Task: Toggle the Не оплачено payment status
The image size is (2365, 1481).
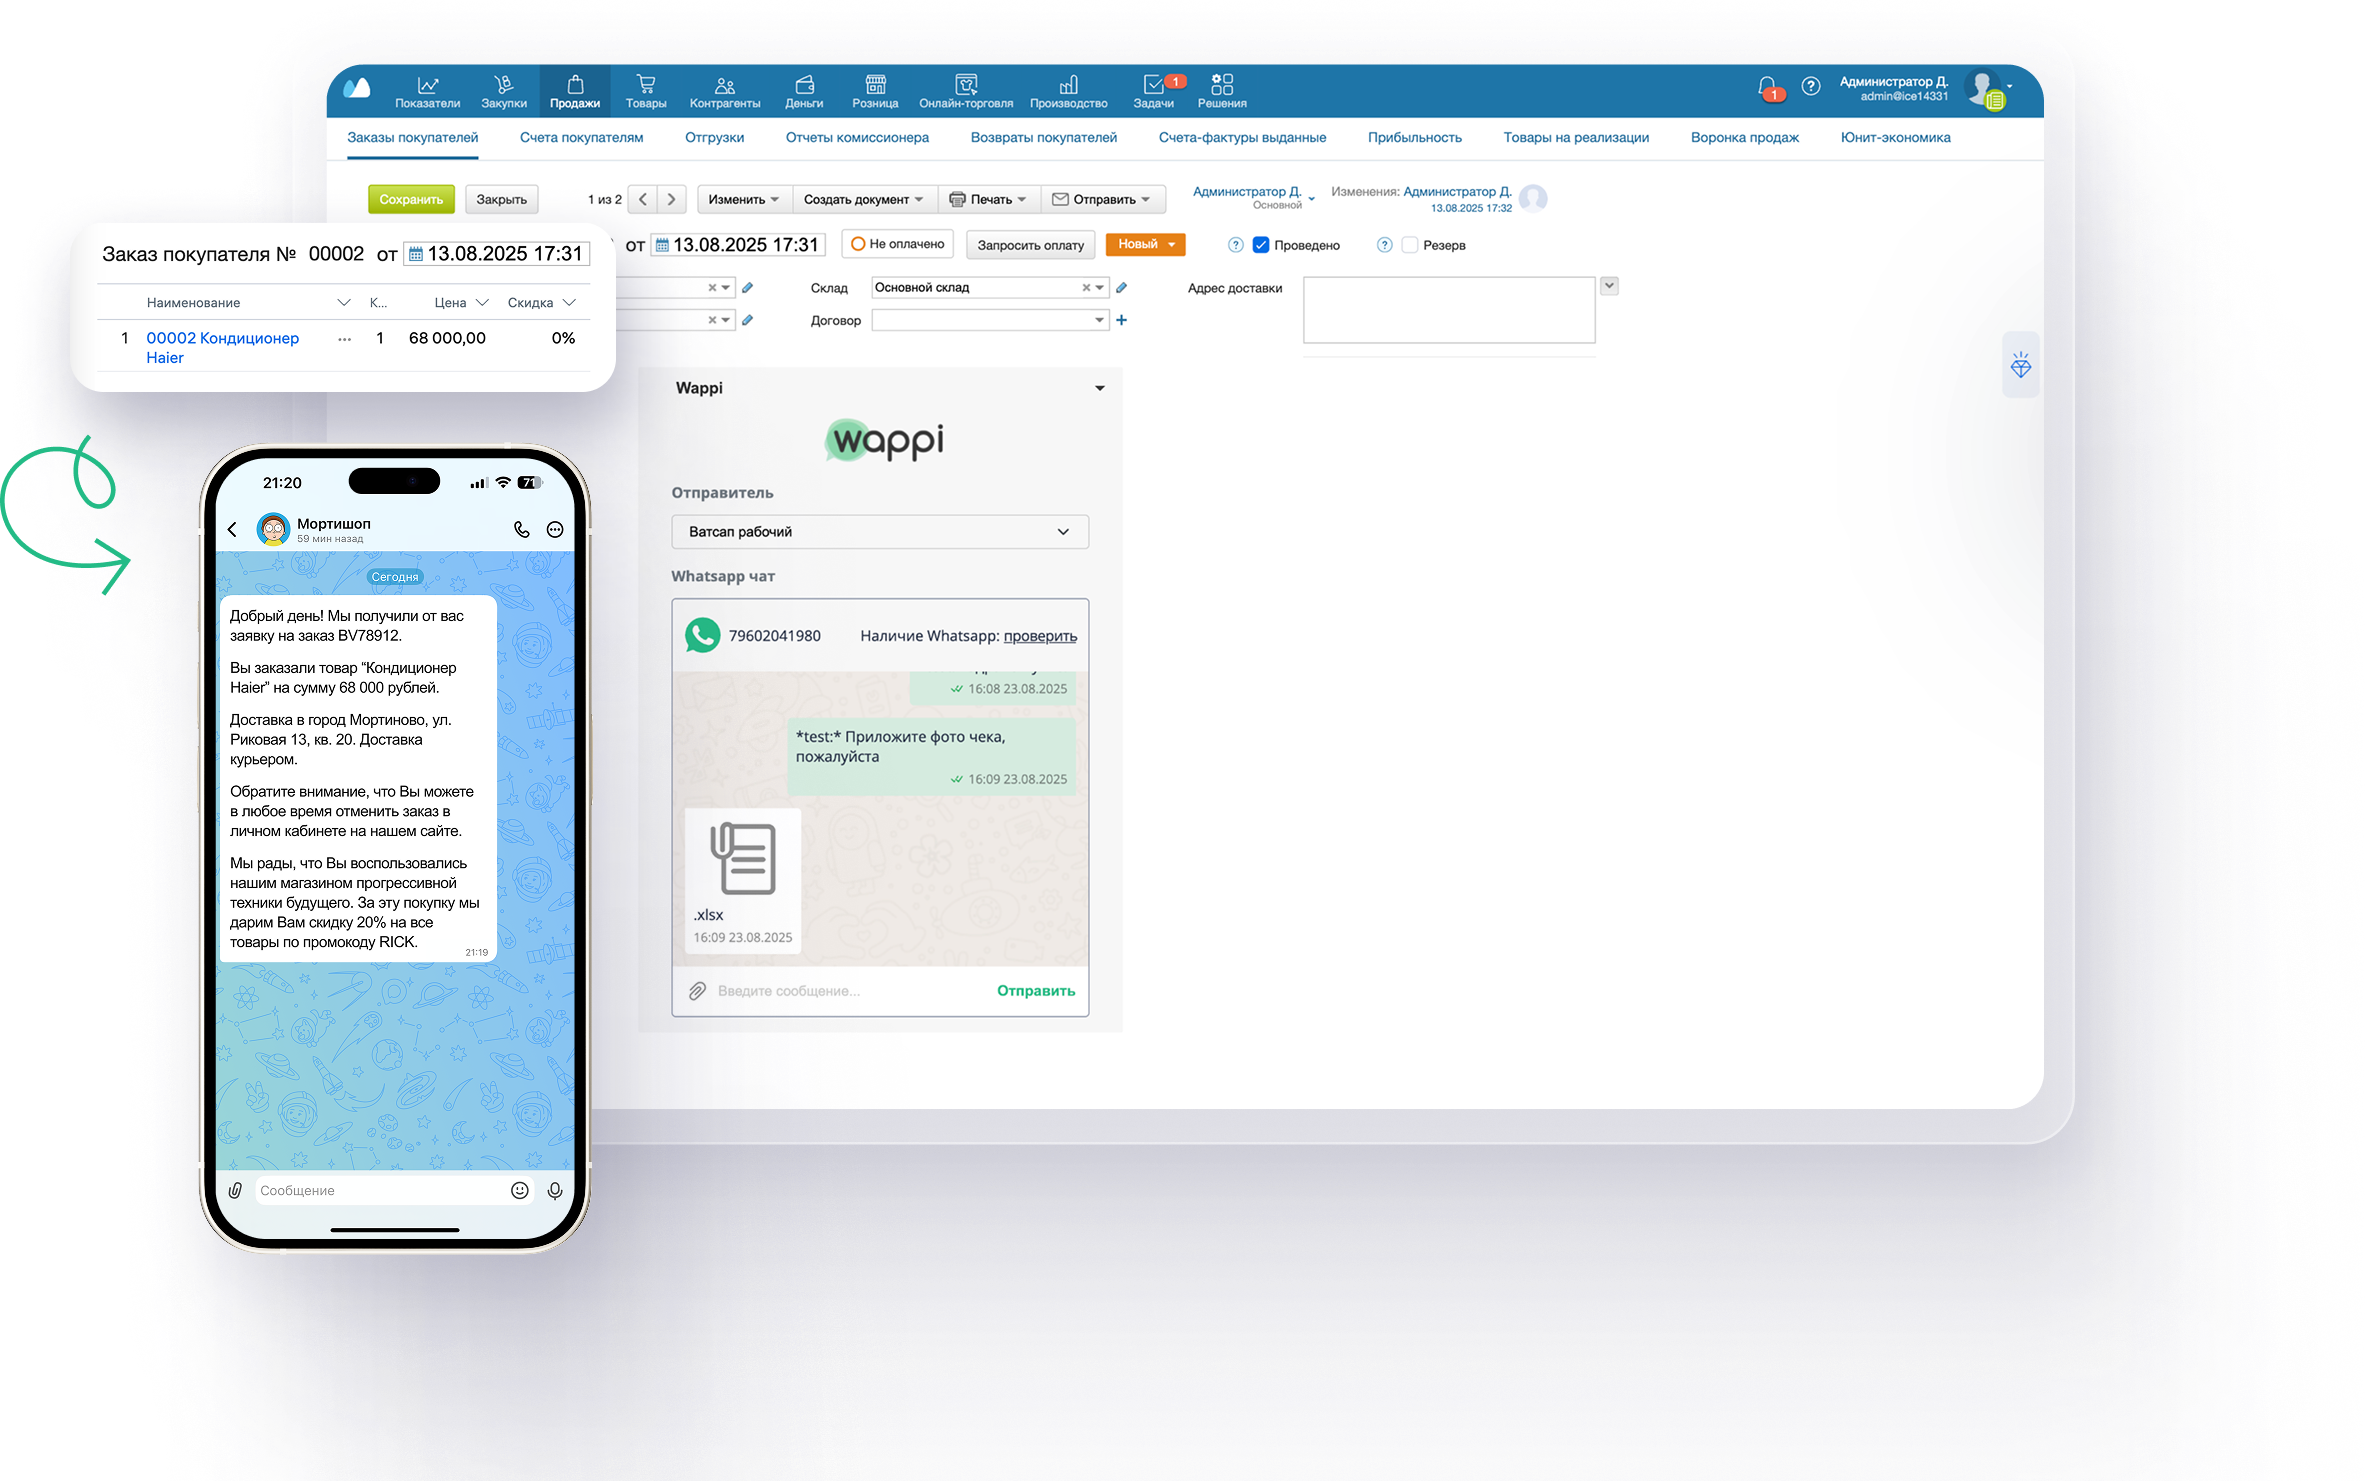Action: click(x=898, y=244)
